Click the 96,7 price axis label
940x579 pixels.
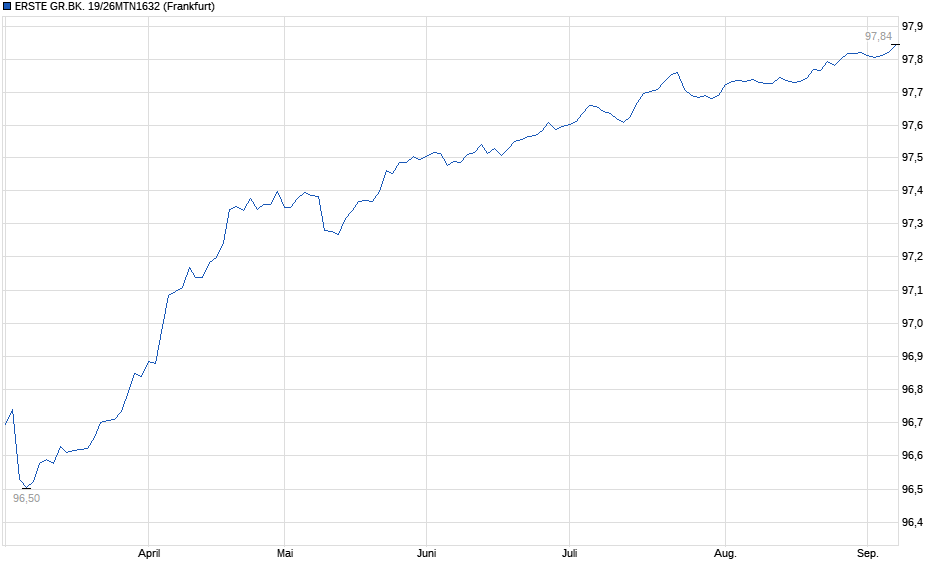tap(912, 423)
